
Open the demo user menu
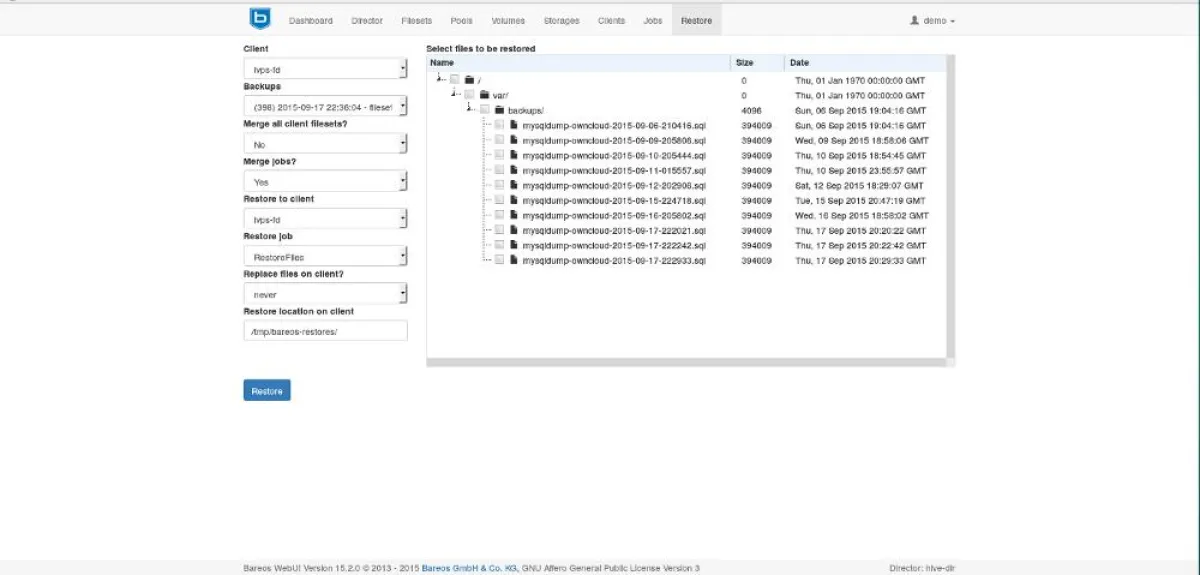point(932,20)
